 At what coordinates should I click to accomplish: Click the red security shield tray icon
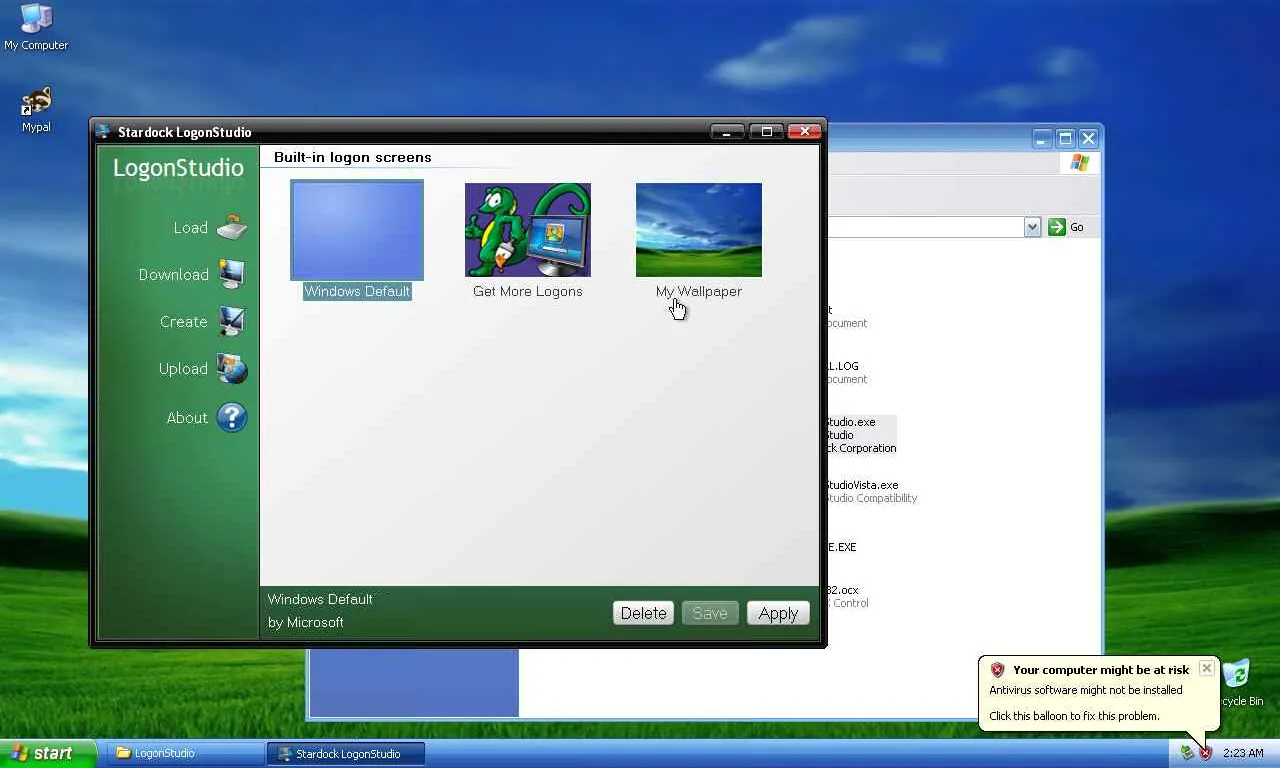click(1205, 753)
